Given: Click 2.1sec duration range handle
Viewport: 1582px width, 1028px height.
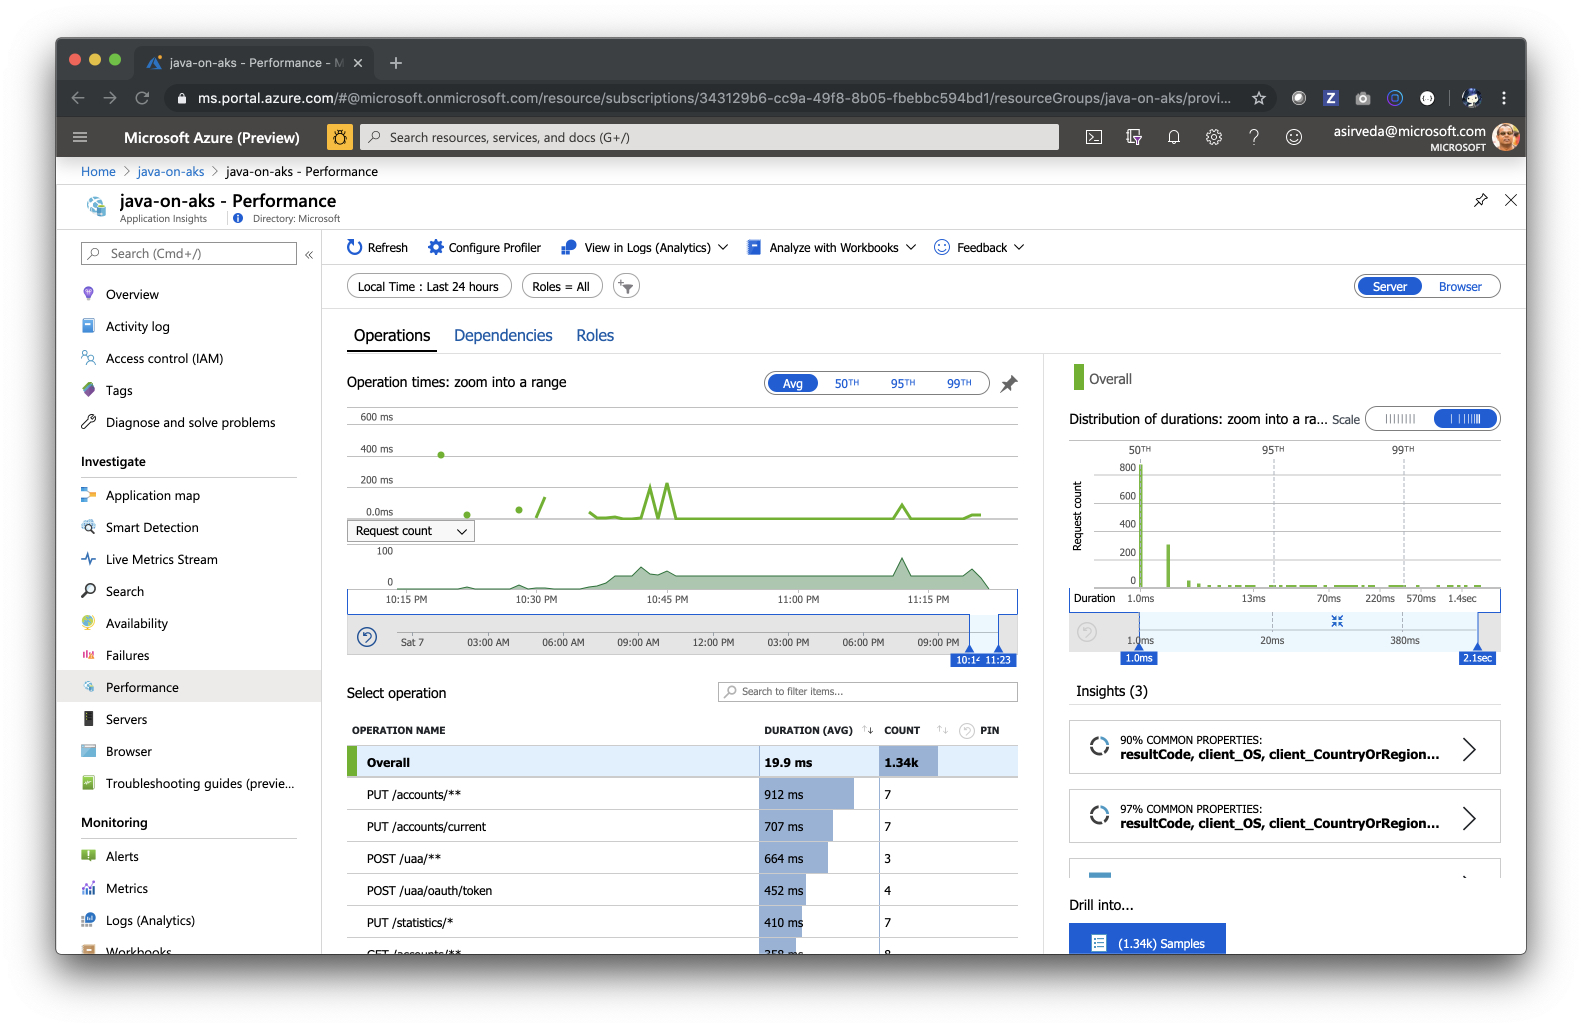Looking at the screenshot, I should (1478, 658).
